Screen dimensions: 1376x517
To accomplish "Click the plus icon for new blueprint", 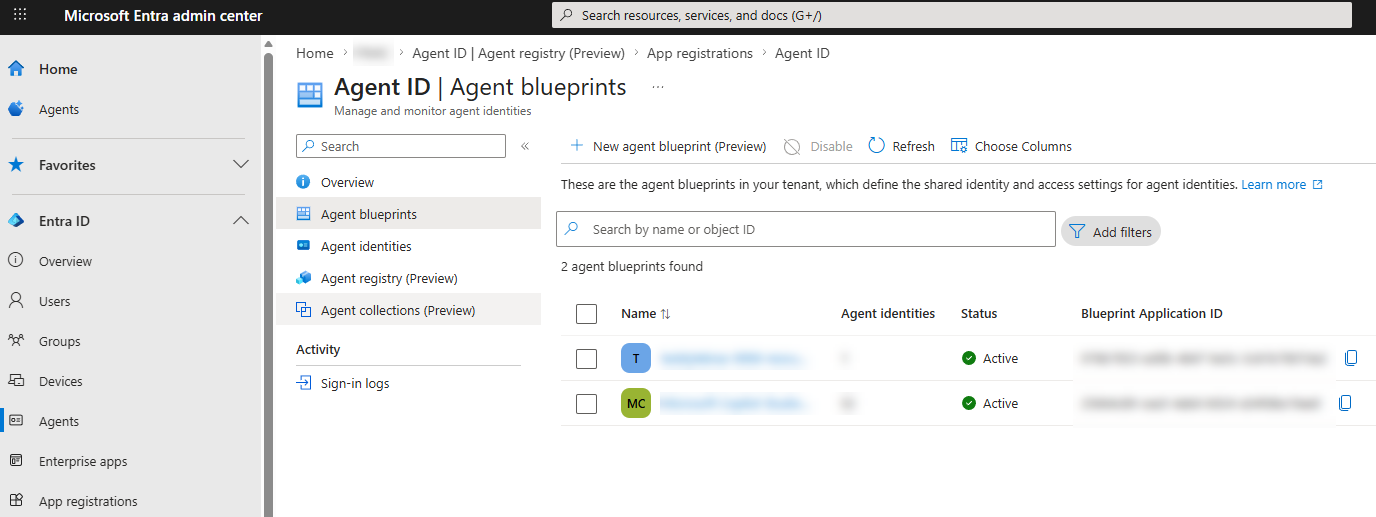I will (577, 146).
